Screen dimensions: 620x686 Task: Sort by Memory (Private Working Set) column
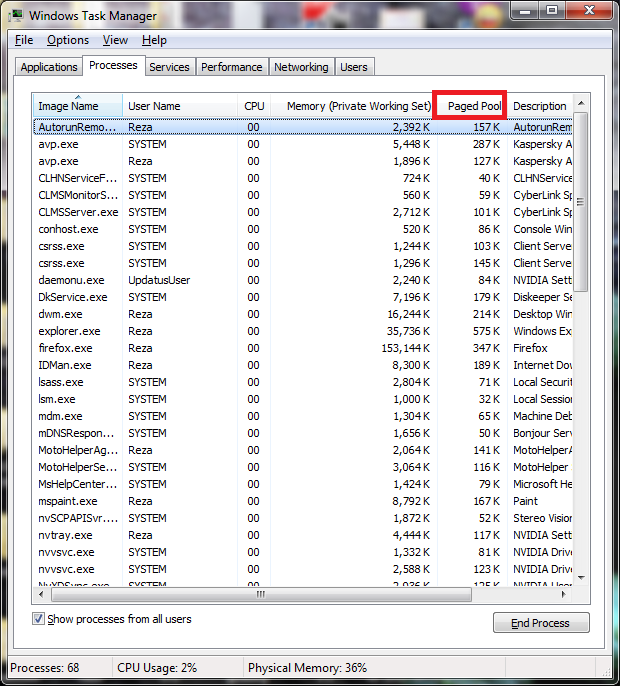358,106
